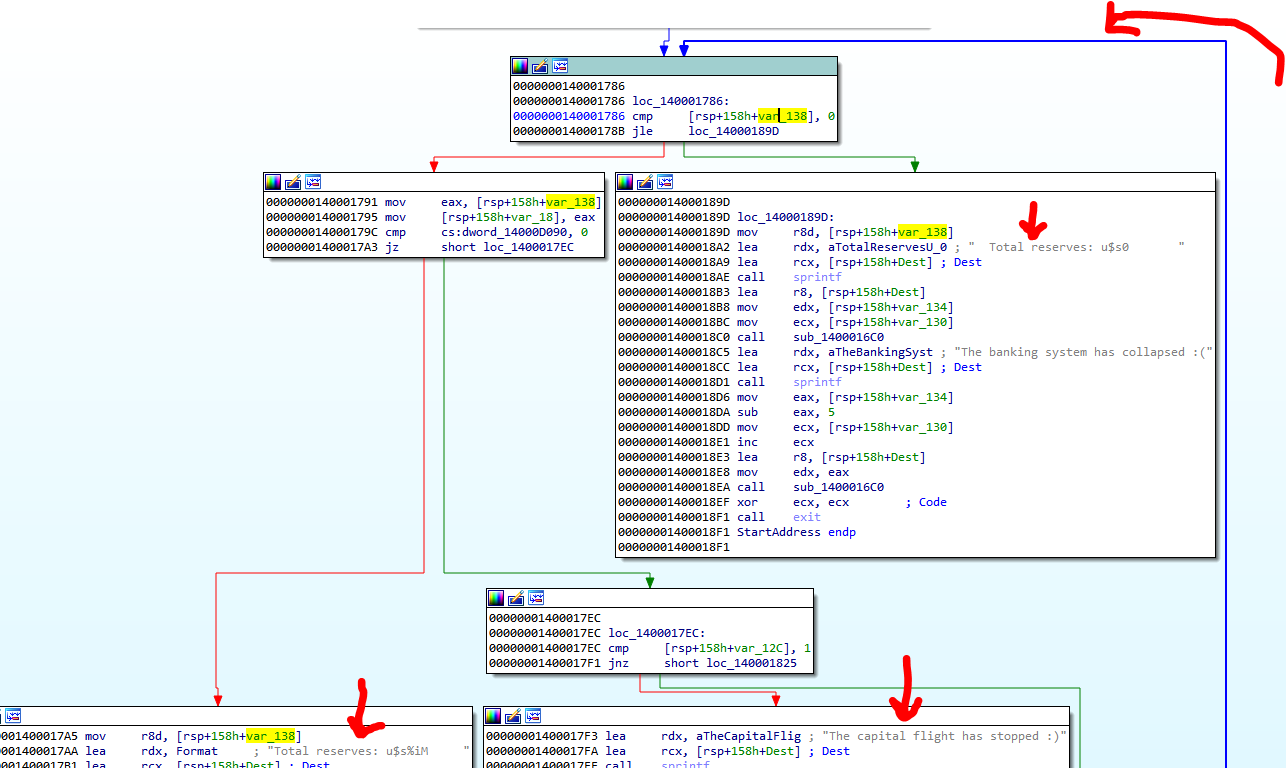
Task: Click the group nodes icon in the loc_140001786 block
Action: pyautogui.click(x=560, y=66)
